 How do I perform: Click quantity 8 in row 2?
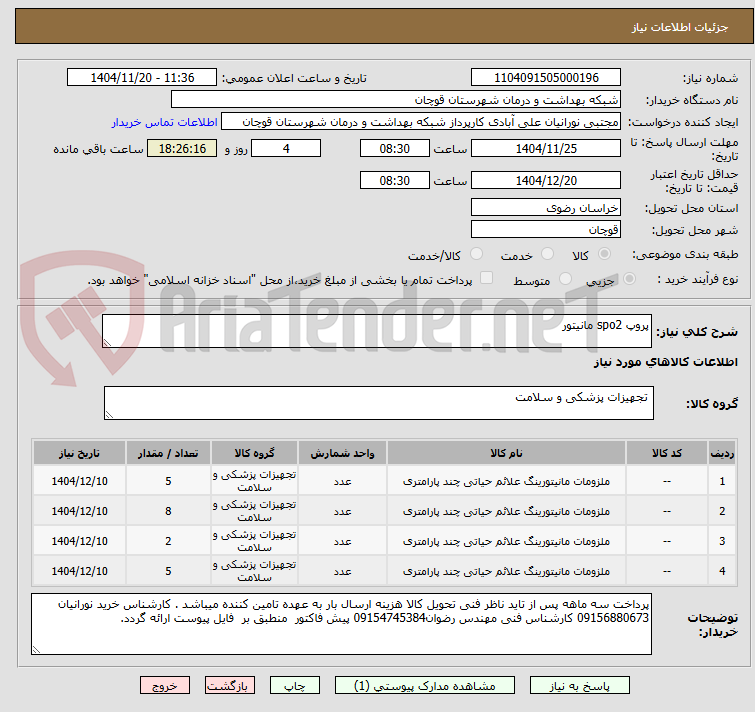(x=168, y=511)
